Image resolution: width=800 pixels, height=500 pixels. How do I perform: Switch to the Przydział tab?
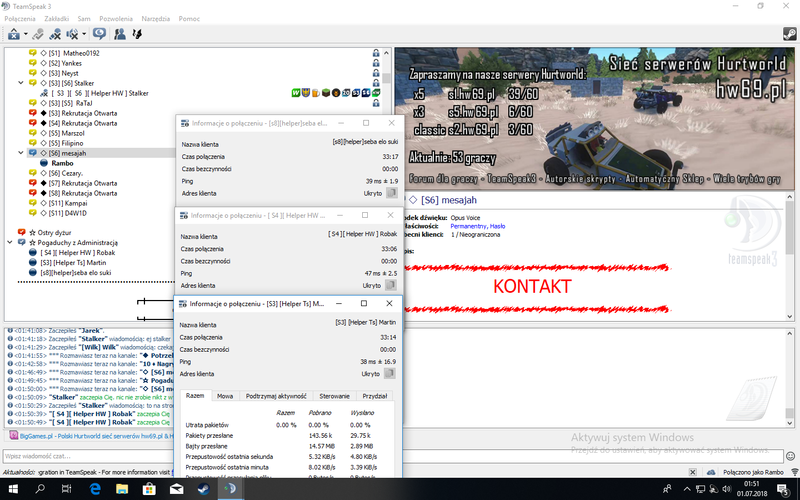(x=375, y=396)
